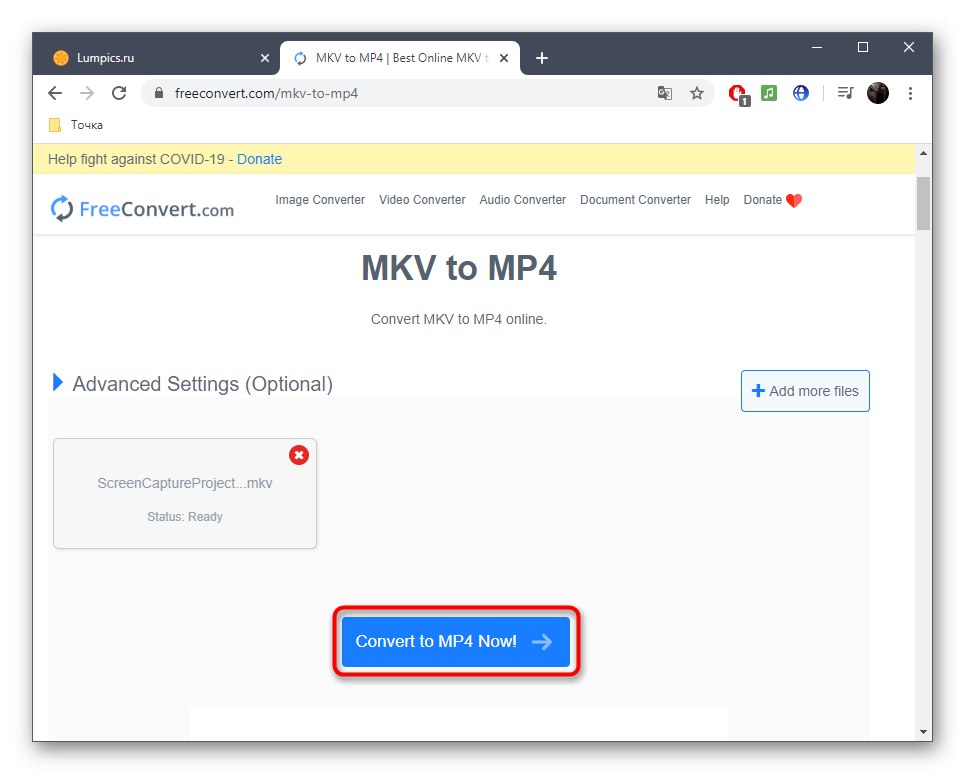Open the Chrome three-dot menu

(x=911, y=92)
